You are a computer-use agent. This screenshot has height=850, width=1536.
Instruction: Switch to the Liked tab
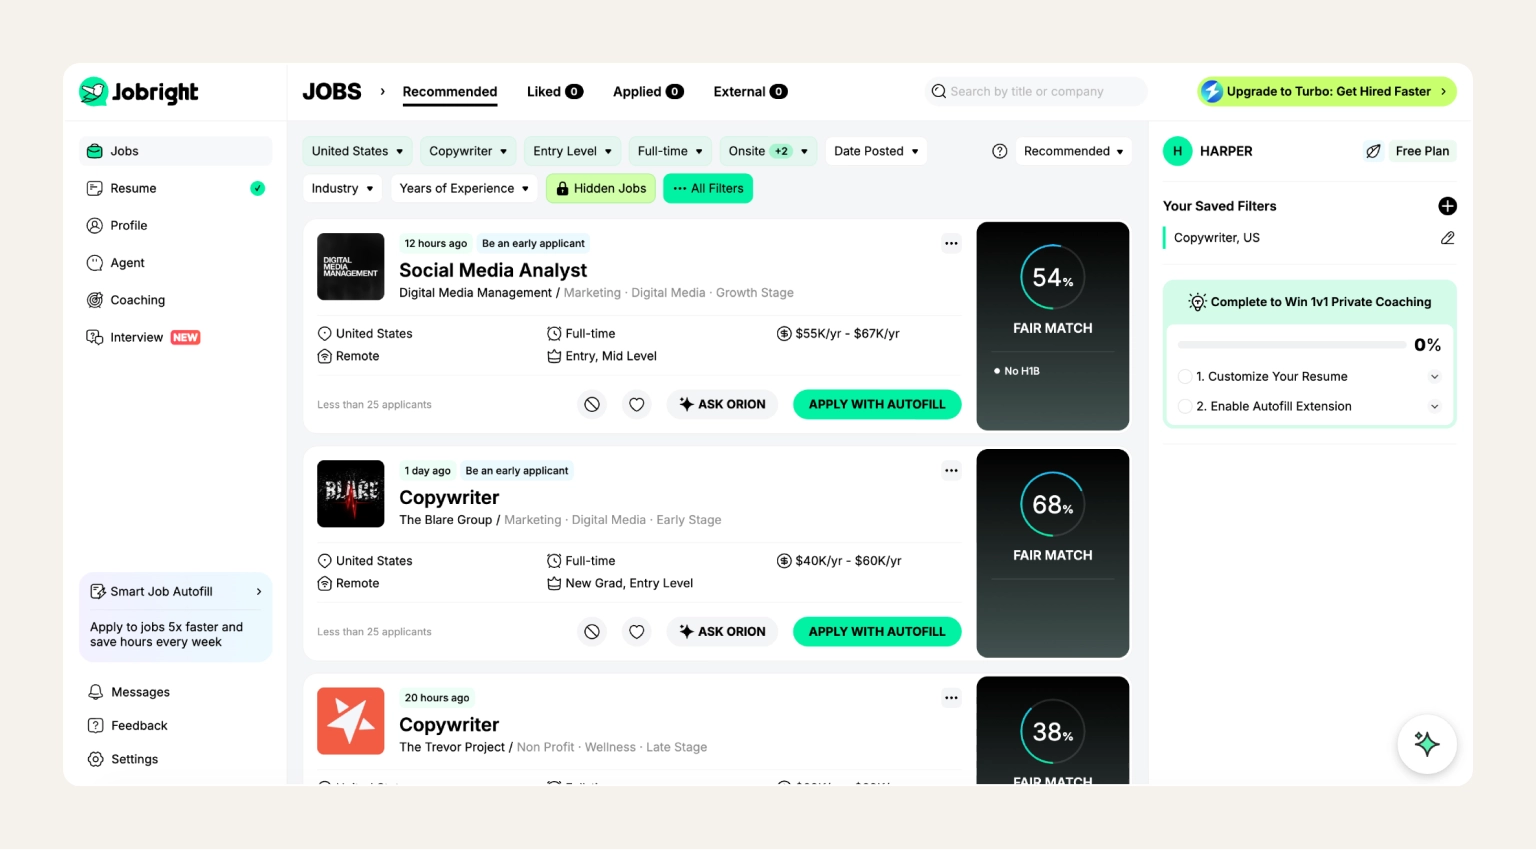click(x=555, y=91)
